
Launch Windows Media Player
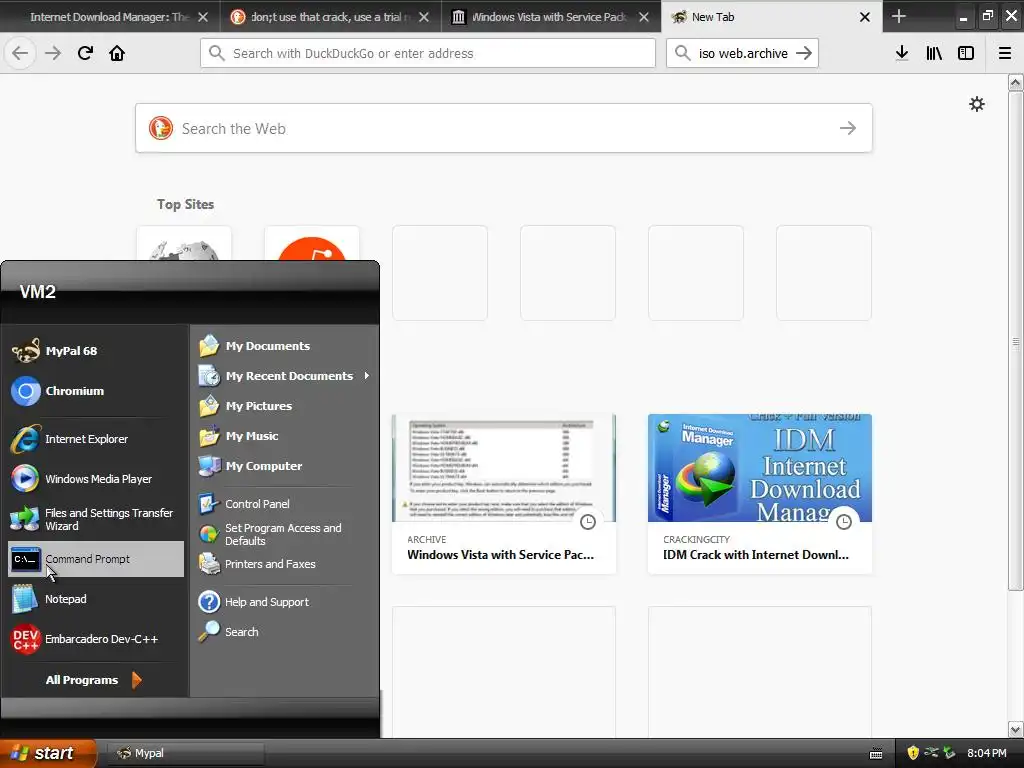coord(95,479)
